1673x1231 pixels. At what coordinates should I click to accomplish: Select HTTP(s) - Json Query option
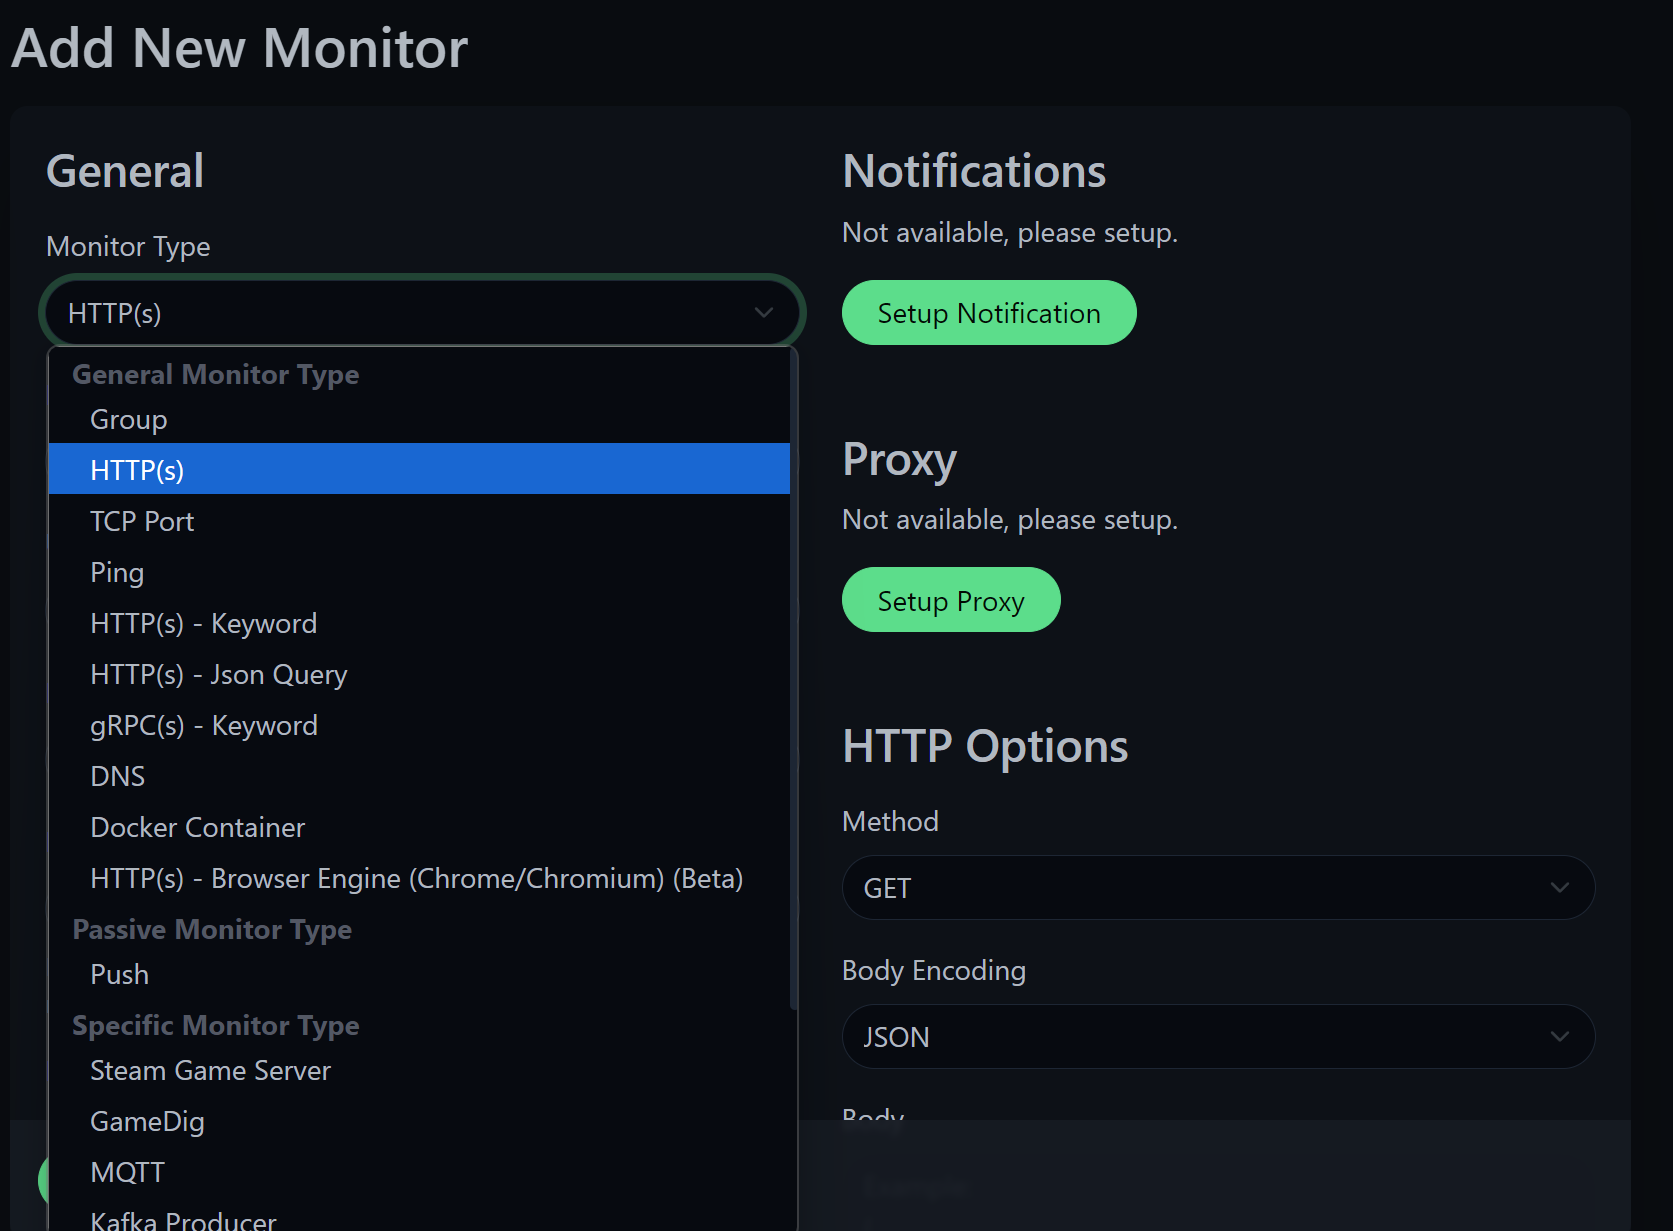(x=218, y=674)
